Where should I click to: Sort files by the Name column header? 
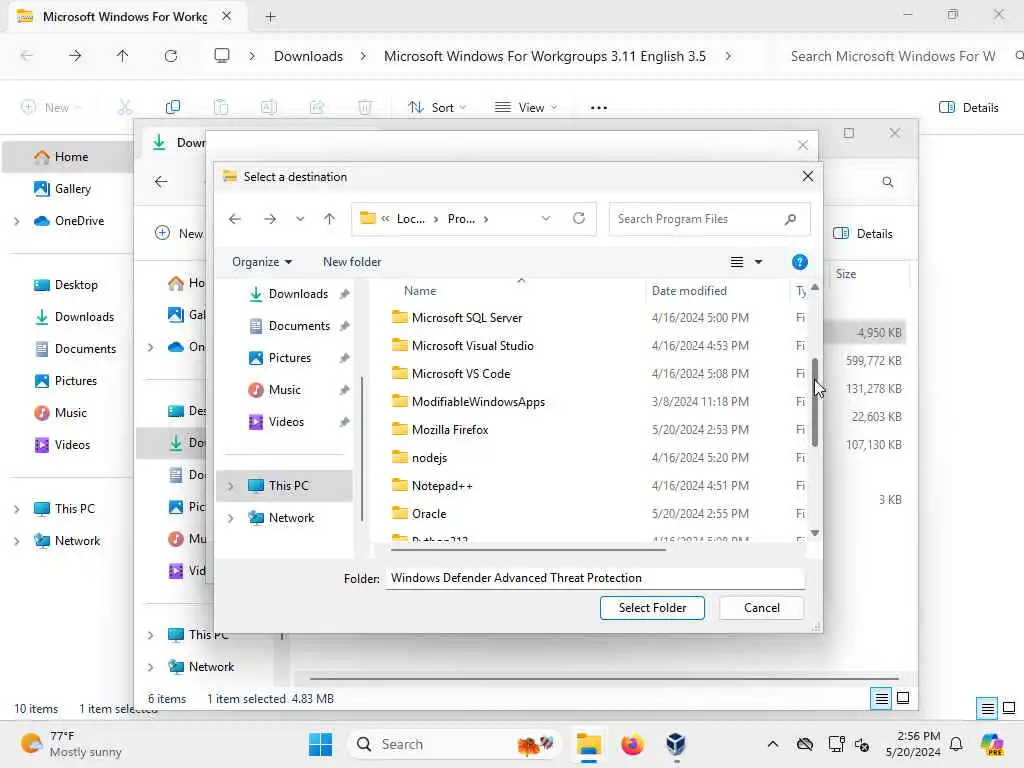pyautogui.click(x=420, y=291)
